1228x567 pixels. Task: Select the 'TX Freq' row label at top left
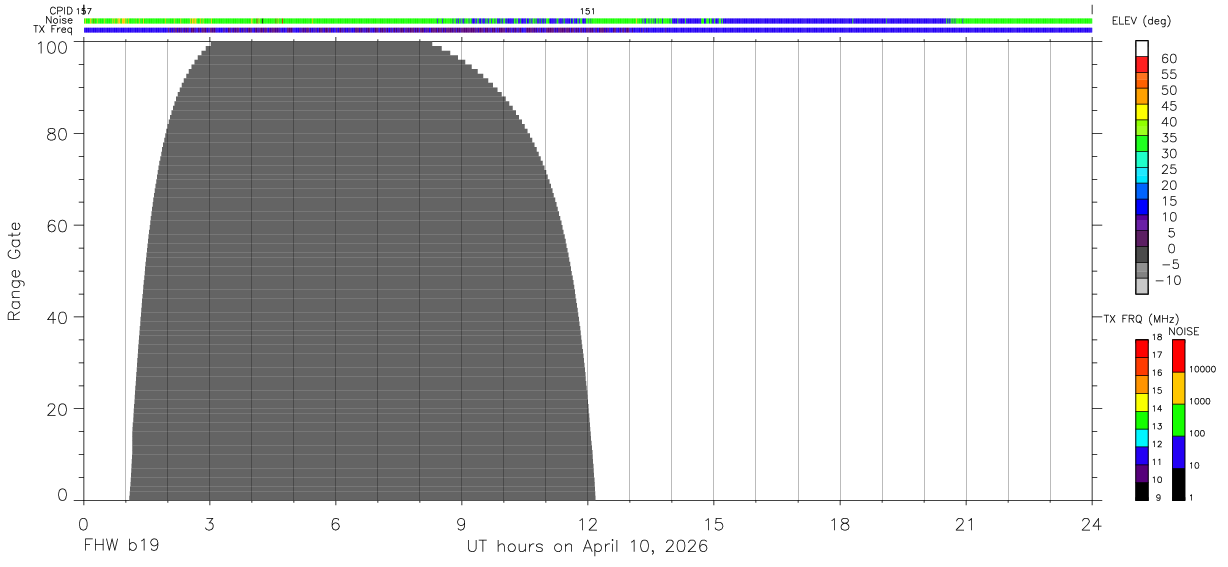point(54,30)
